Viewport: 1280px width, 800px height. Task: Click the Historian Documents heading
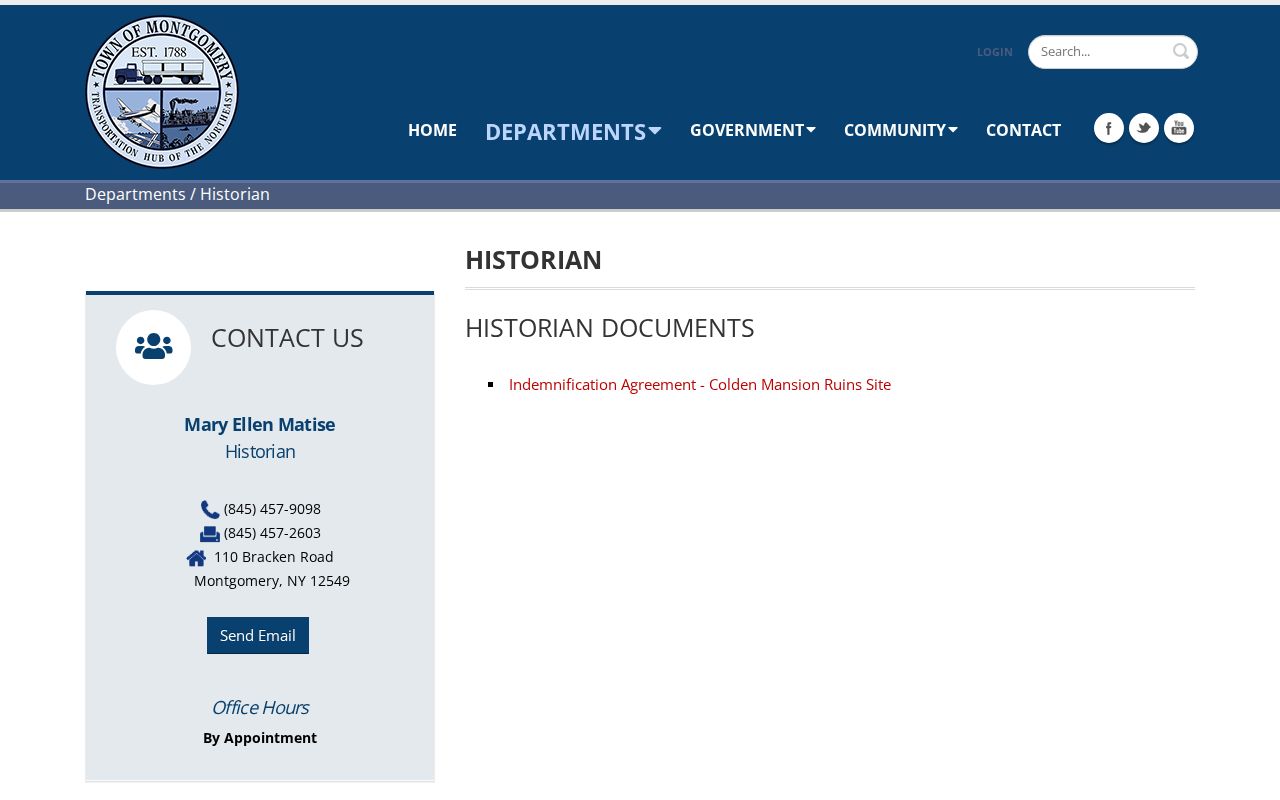[610, 328]
